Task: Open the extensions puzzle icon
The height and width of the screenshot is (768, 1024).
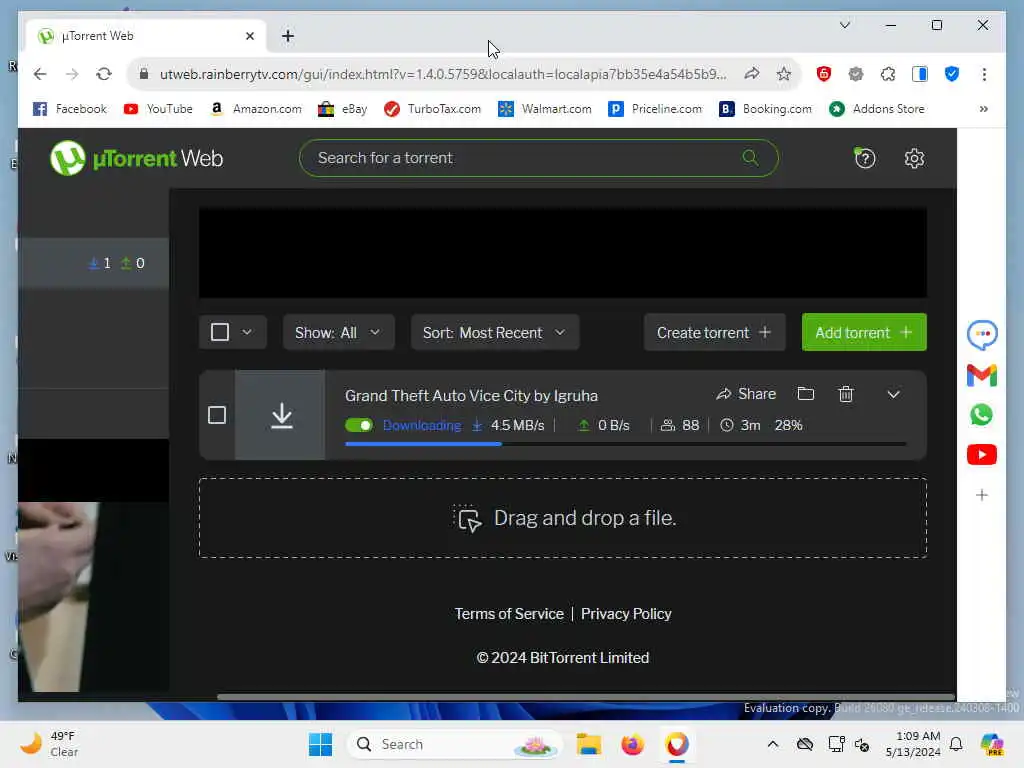Action: (x=888, y=74)
